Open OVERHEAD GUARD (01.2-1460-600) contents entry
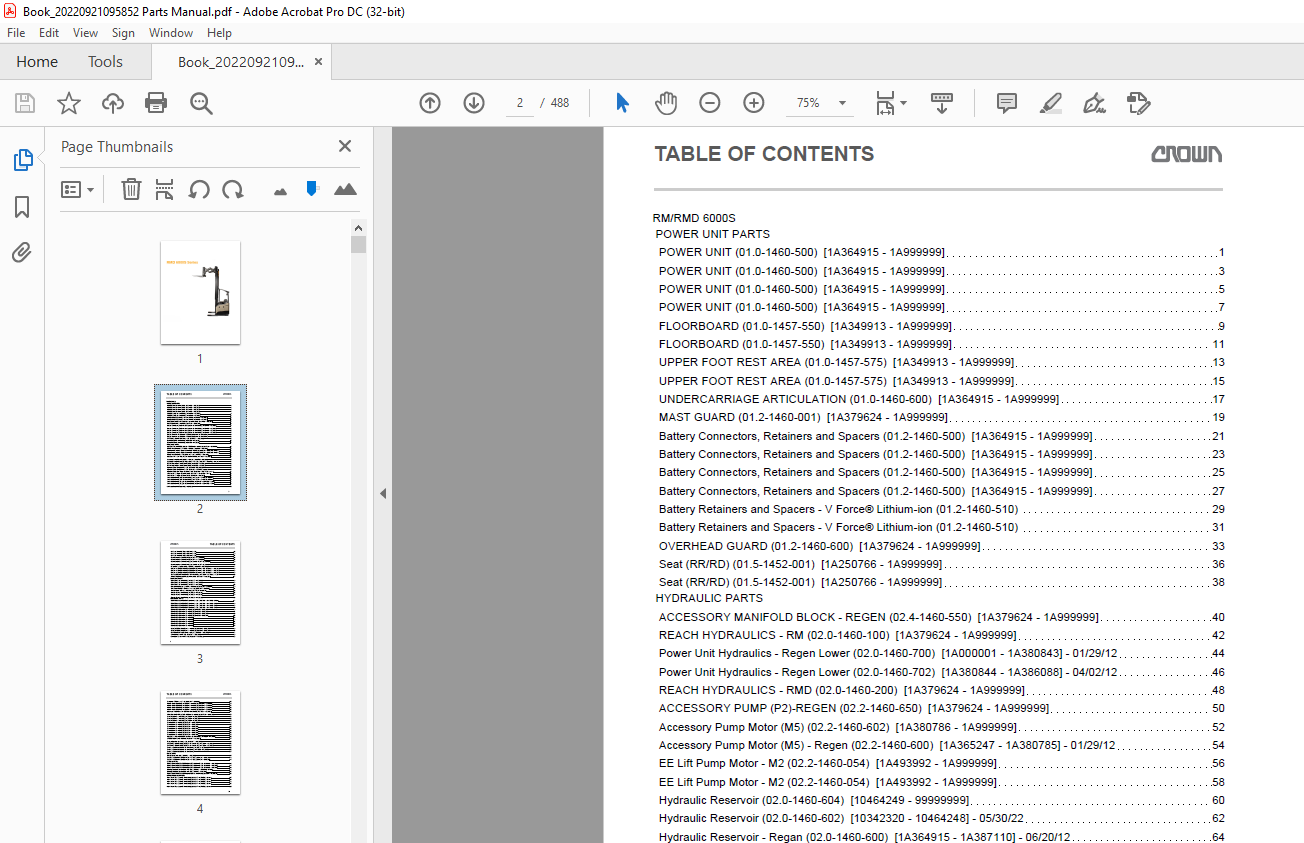Screen dimensions: 1304x843 (x=941, y=546)
